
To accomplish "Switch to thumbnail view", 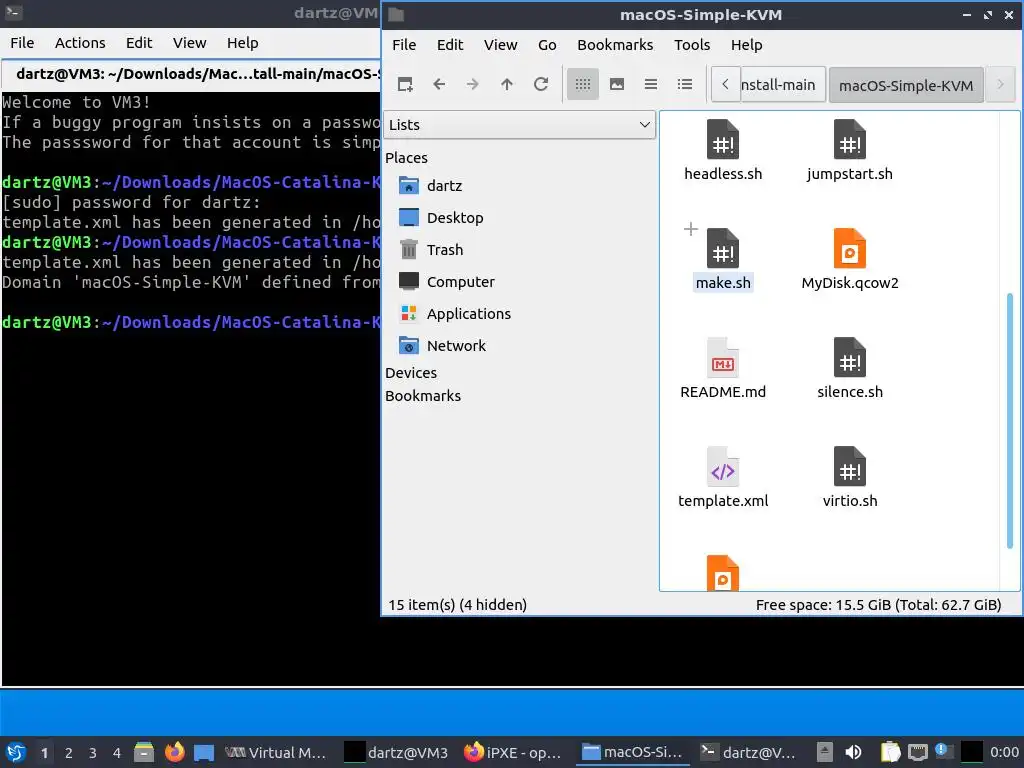I will pyautogui.click(x=616, y=84).
